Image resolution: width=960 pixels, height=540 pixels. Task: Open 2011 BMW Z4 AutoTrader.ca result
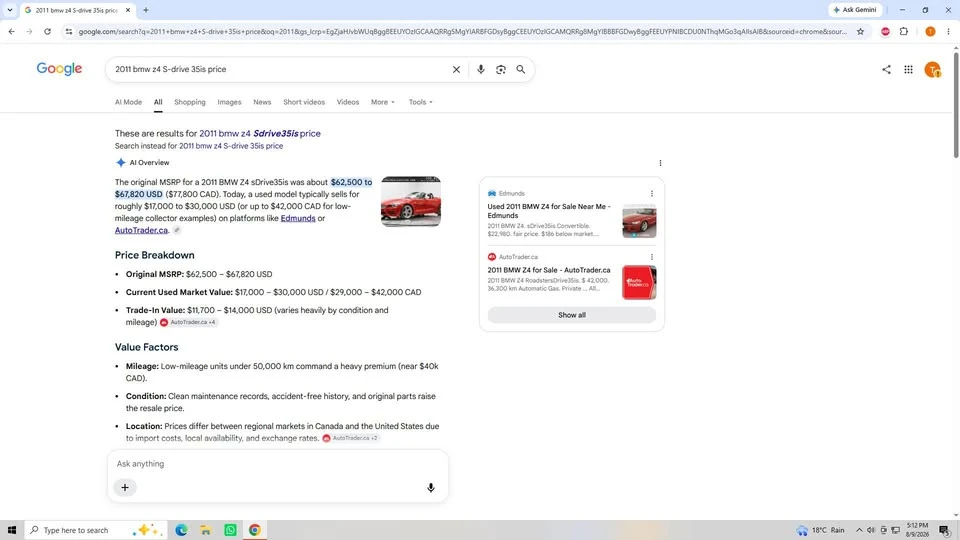click(x=549, y=270)
